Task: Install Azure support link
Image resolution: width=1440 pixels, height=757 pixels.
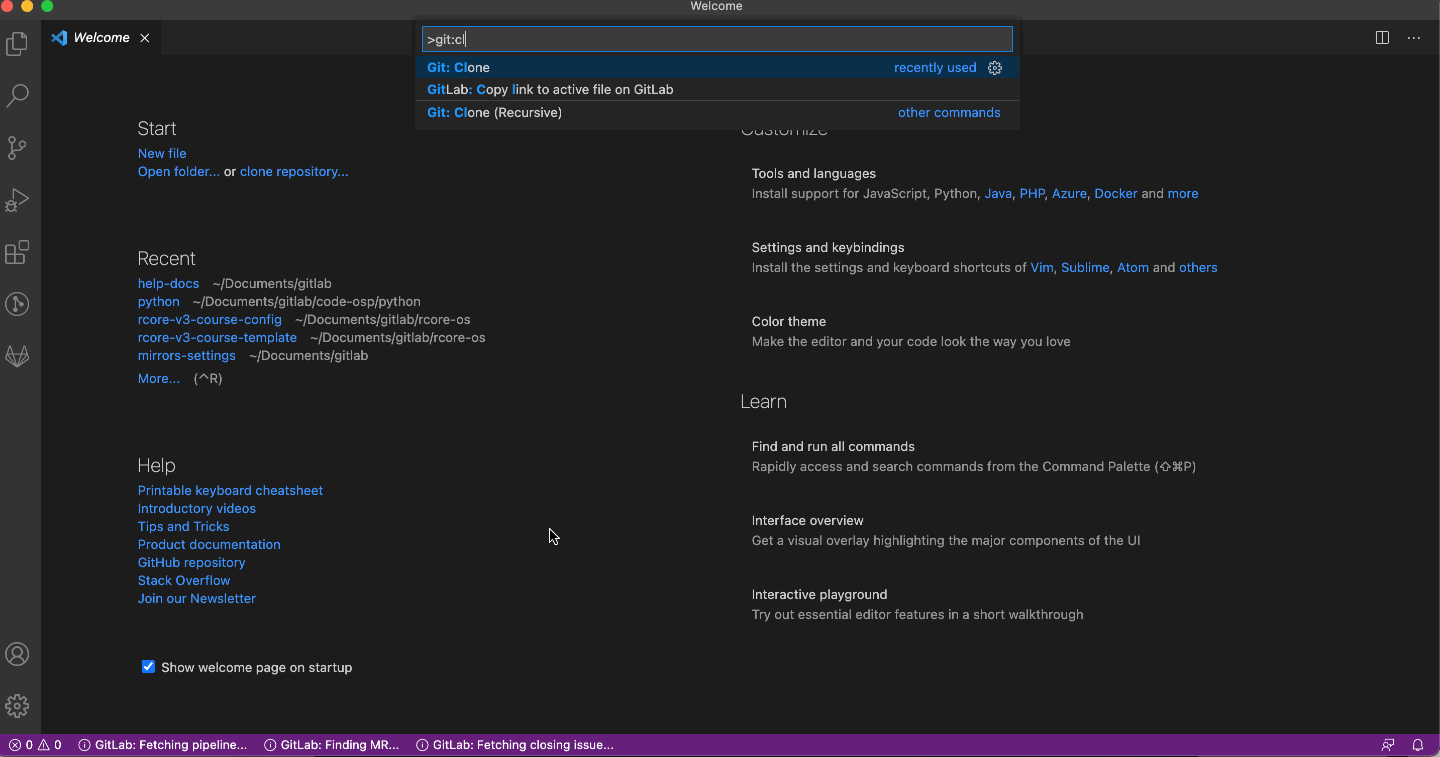Action: click(x=1069, y=194)
